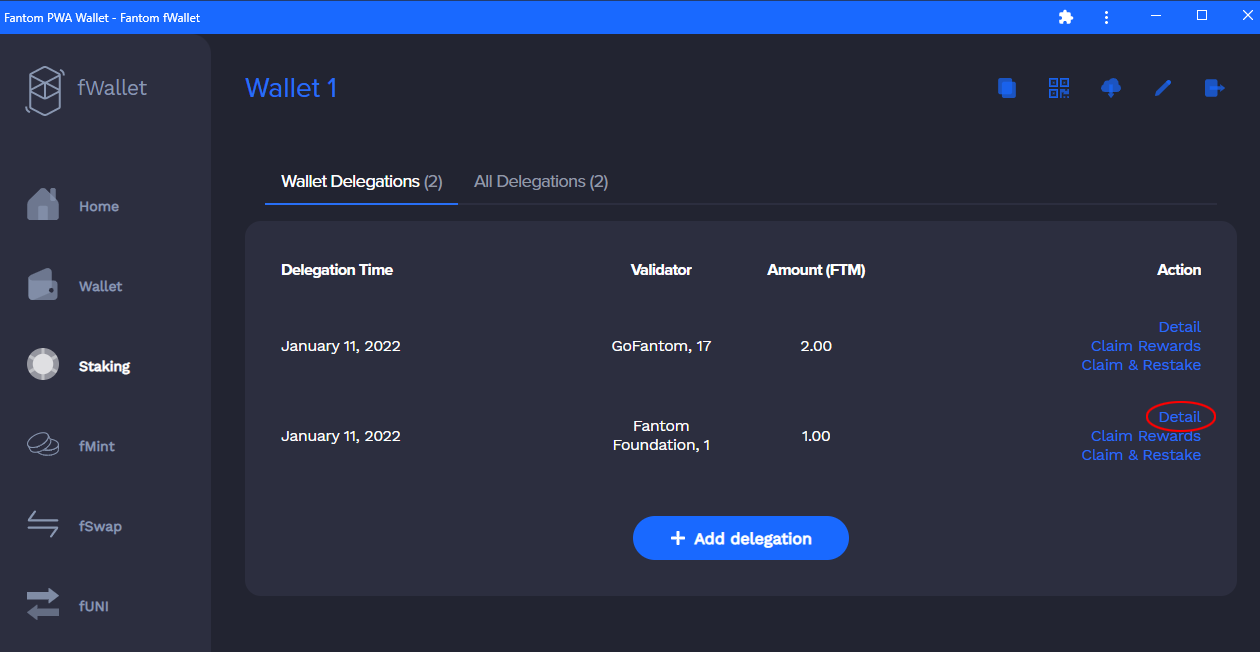Image resolution: width=1260 pixels, height=652 pixels.
Task: Claim & Restake GoFantom delegation
Action: coord(1141,365)
